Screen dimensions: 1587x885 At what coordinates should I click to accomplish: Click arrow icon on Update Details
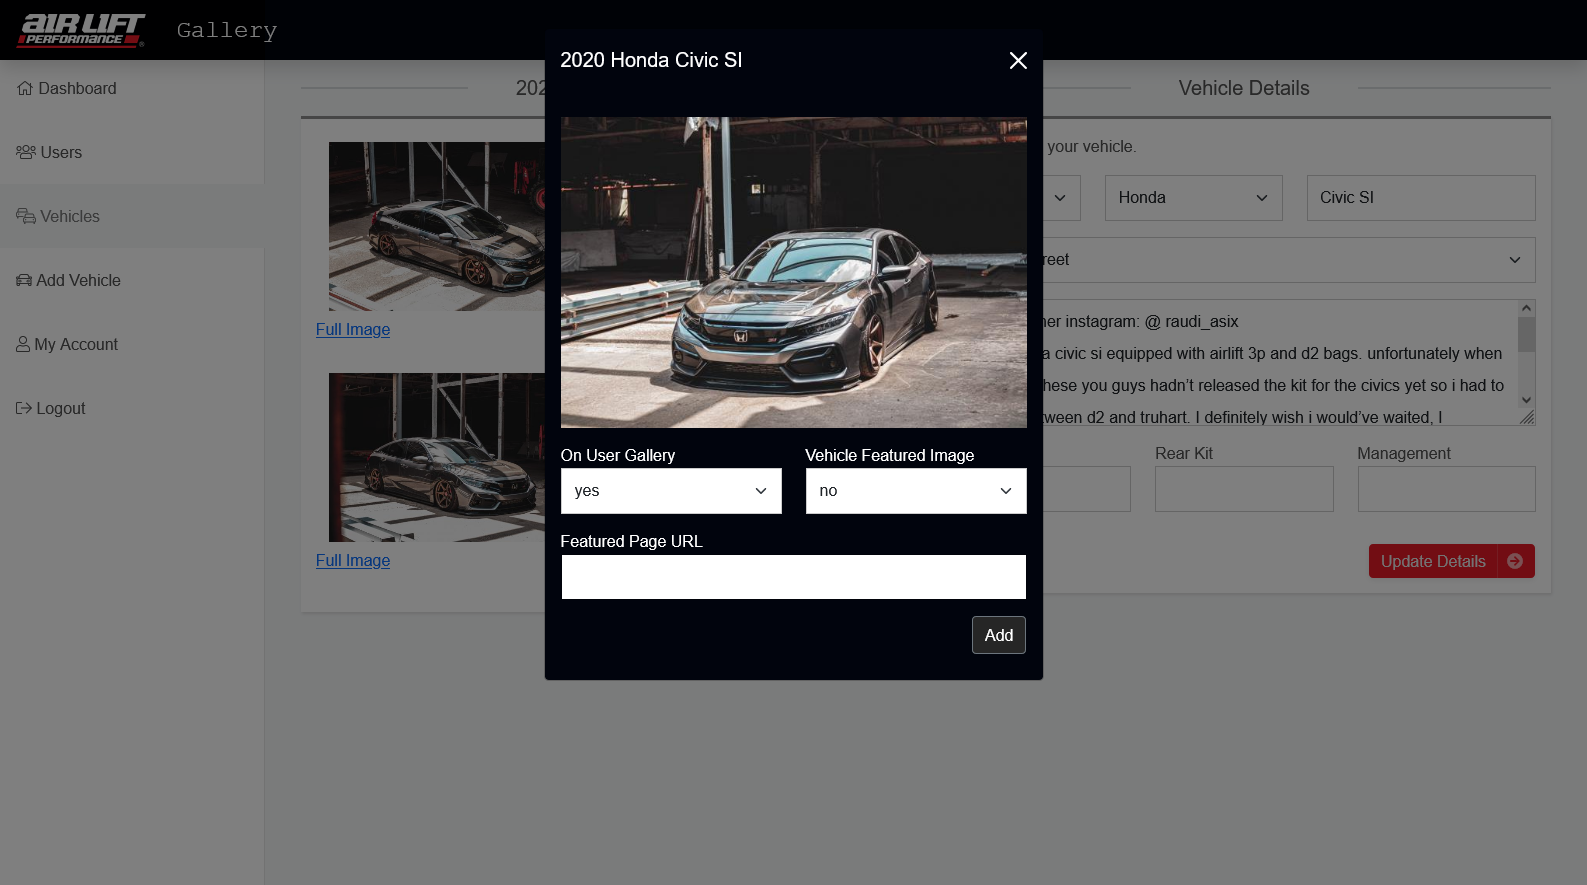click(x=1515, y=561)
